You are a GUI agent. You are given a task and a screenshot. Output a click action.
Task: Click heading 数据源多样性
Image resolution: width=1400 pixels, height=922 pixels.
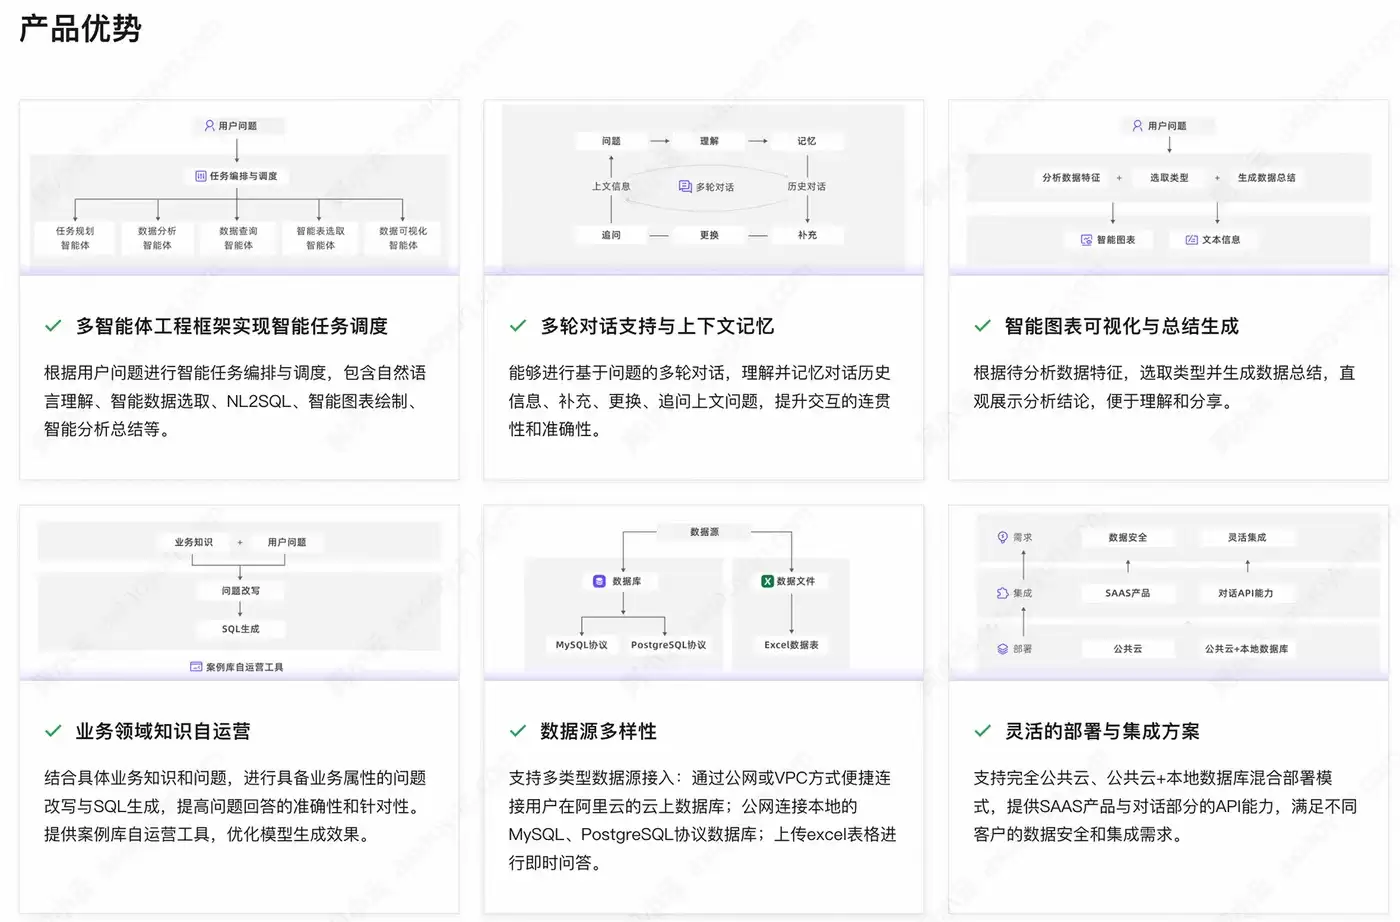point(599,731)
